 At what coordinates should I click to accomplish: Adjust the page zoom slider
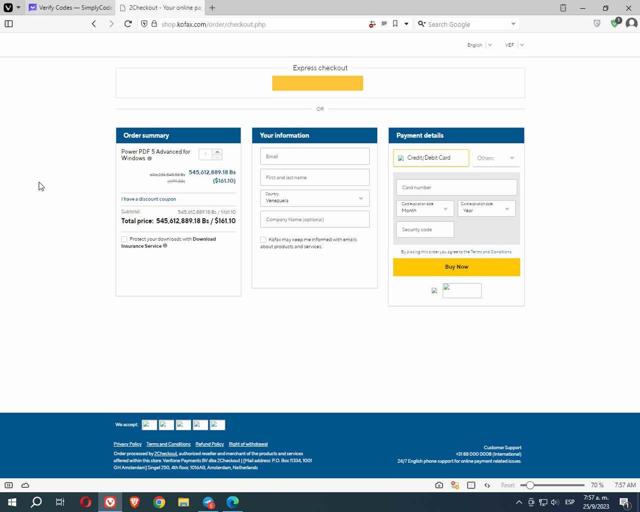pos(553,485)
